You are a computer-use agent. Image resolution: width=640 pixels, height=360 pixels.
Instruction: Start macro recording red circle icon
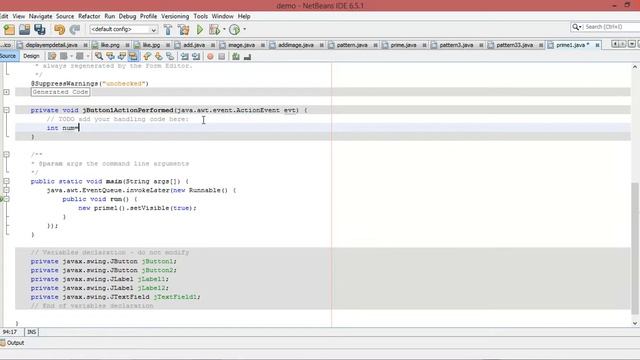[210, 56]
